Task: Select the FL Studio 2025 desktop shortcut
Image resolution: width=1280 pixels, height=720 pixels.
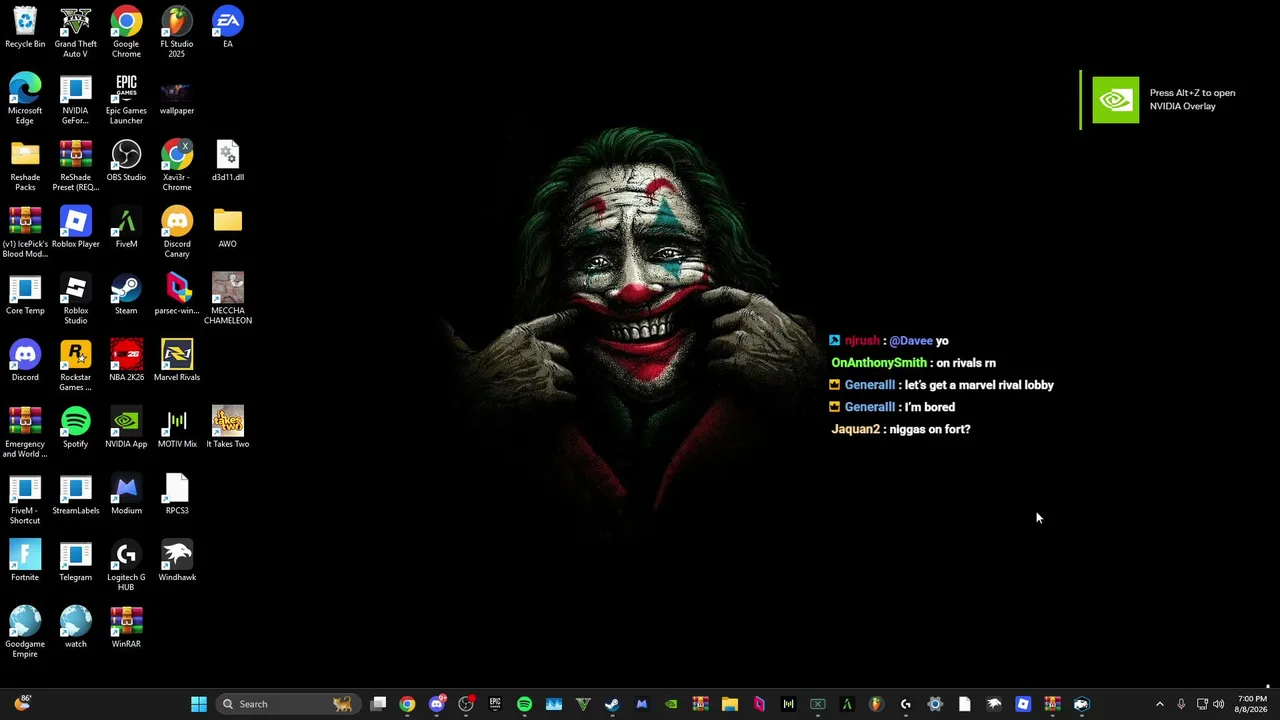Action: tap(177, 32)
